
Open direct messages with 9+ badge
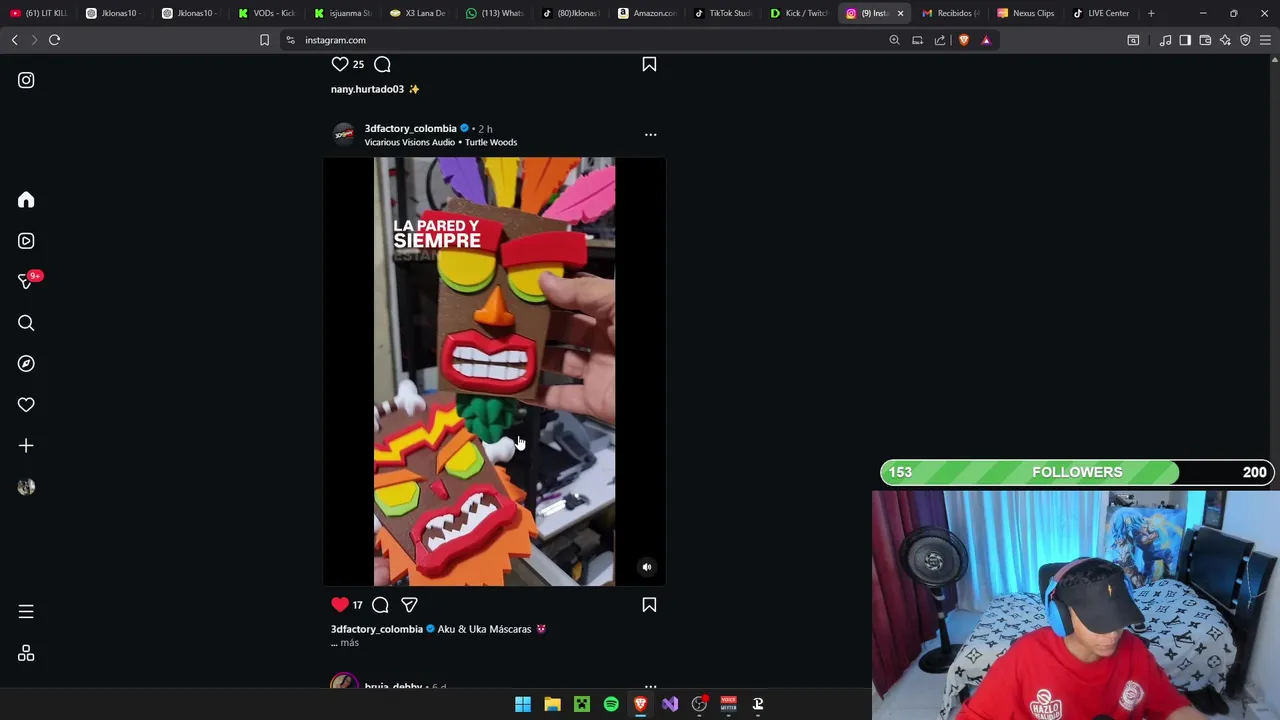pos(26,282)
